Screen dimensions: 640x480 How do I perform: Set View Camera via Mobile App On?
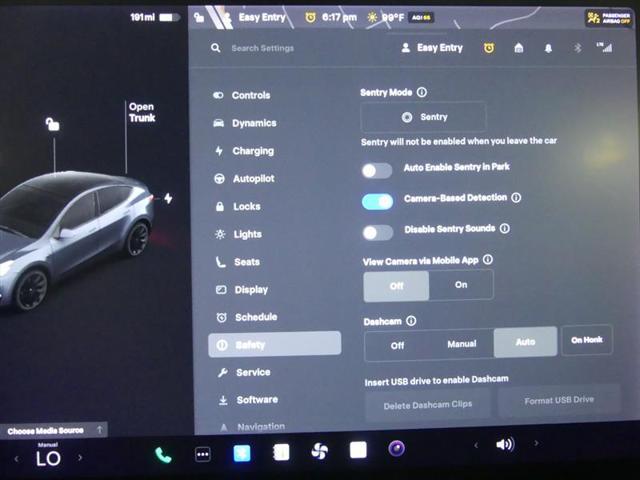(461, 285)
